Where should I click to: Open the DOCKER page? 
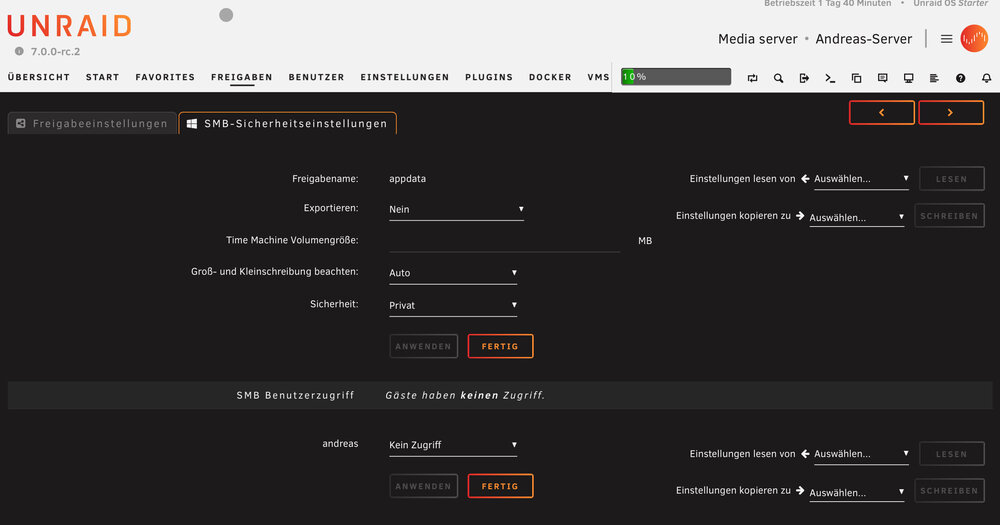point(550,77)
